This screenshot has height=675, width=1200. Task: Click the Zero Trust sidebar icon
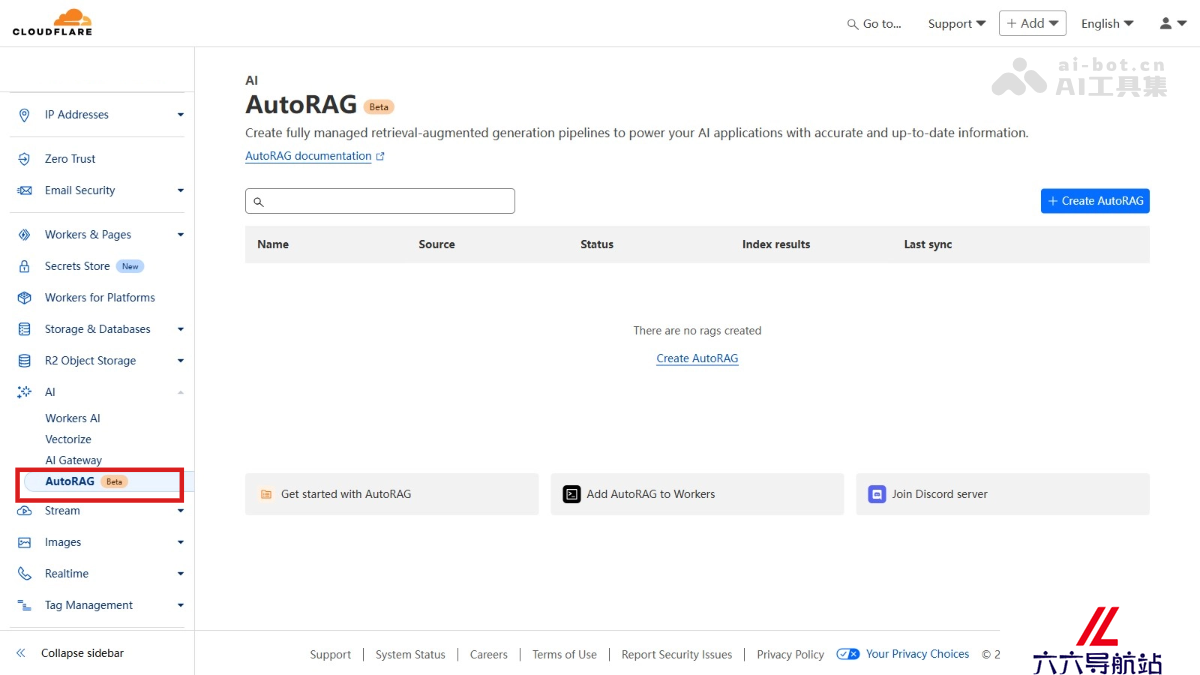24,159
